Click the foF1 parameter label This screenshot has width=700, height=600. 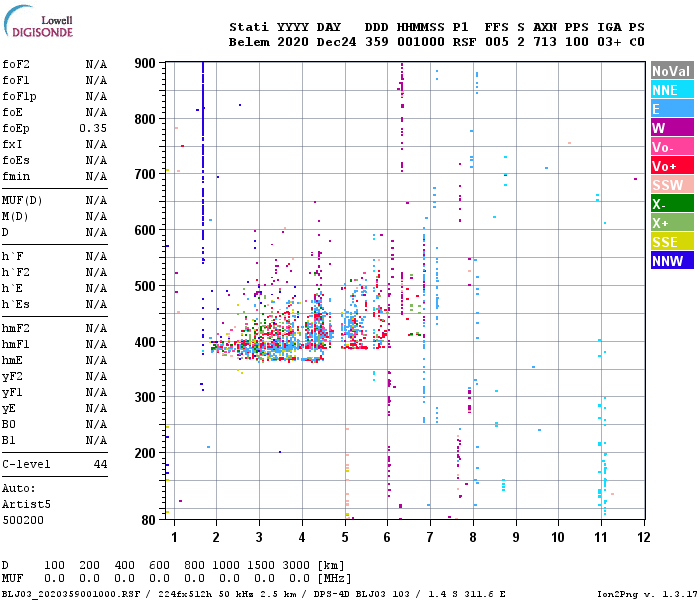[16, 80]
